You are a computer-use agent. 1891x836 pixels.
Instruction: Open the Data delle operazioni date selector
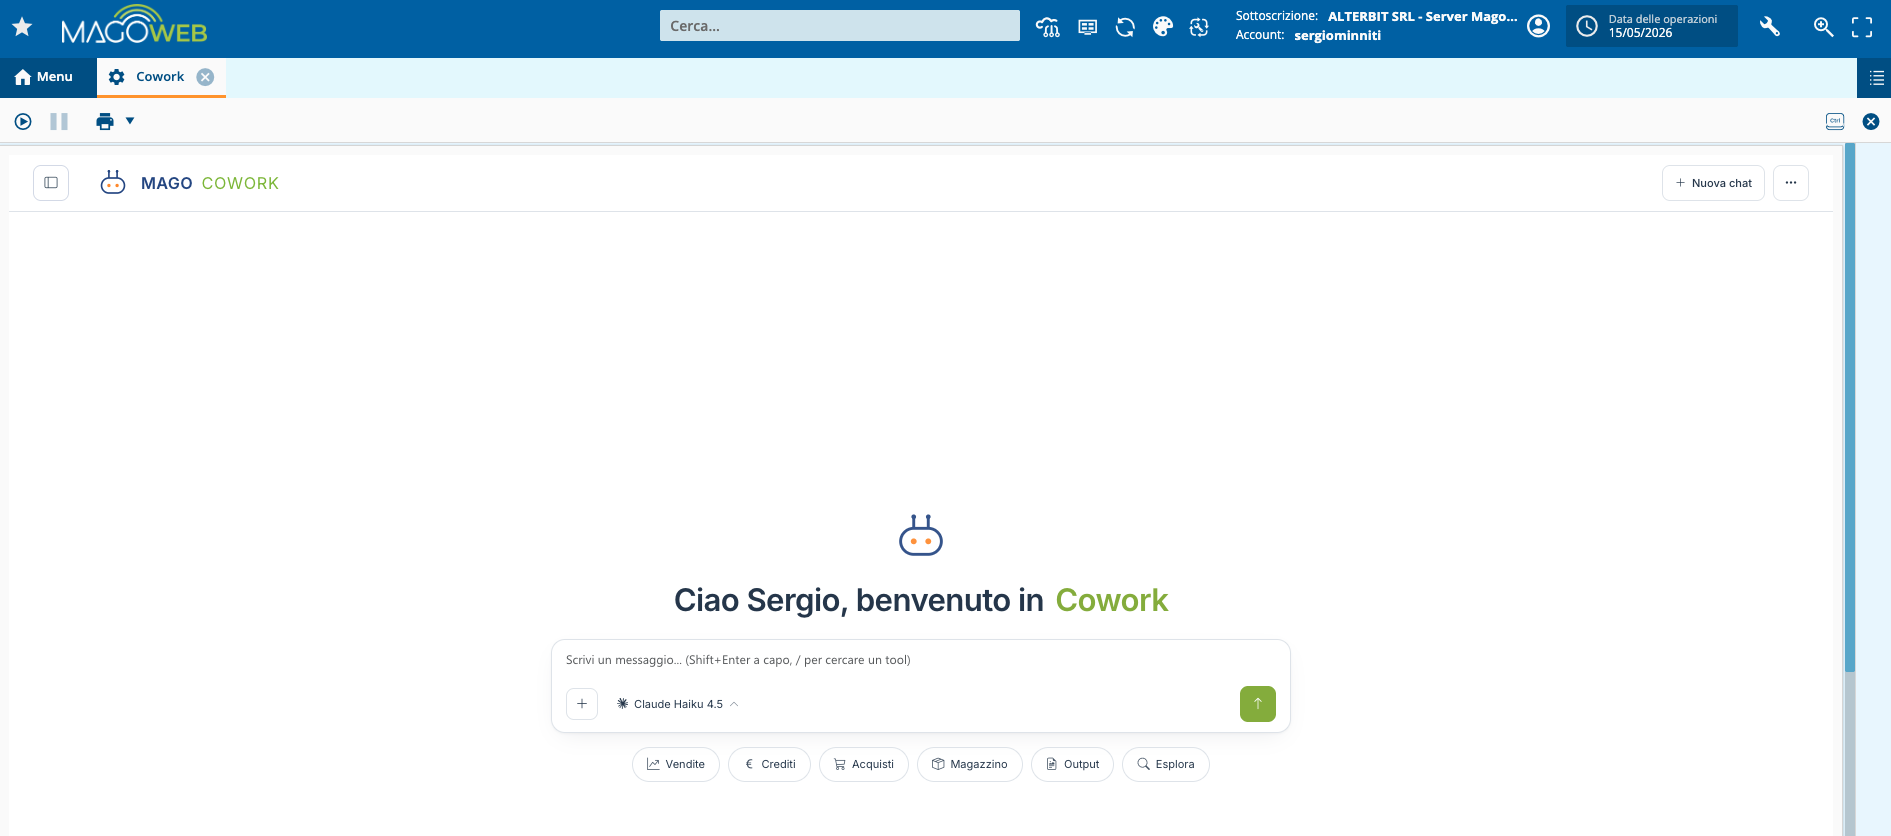(x=1651, y=26)
